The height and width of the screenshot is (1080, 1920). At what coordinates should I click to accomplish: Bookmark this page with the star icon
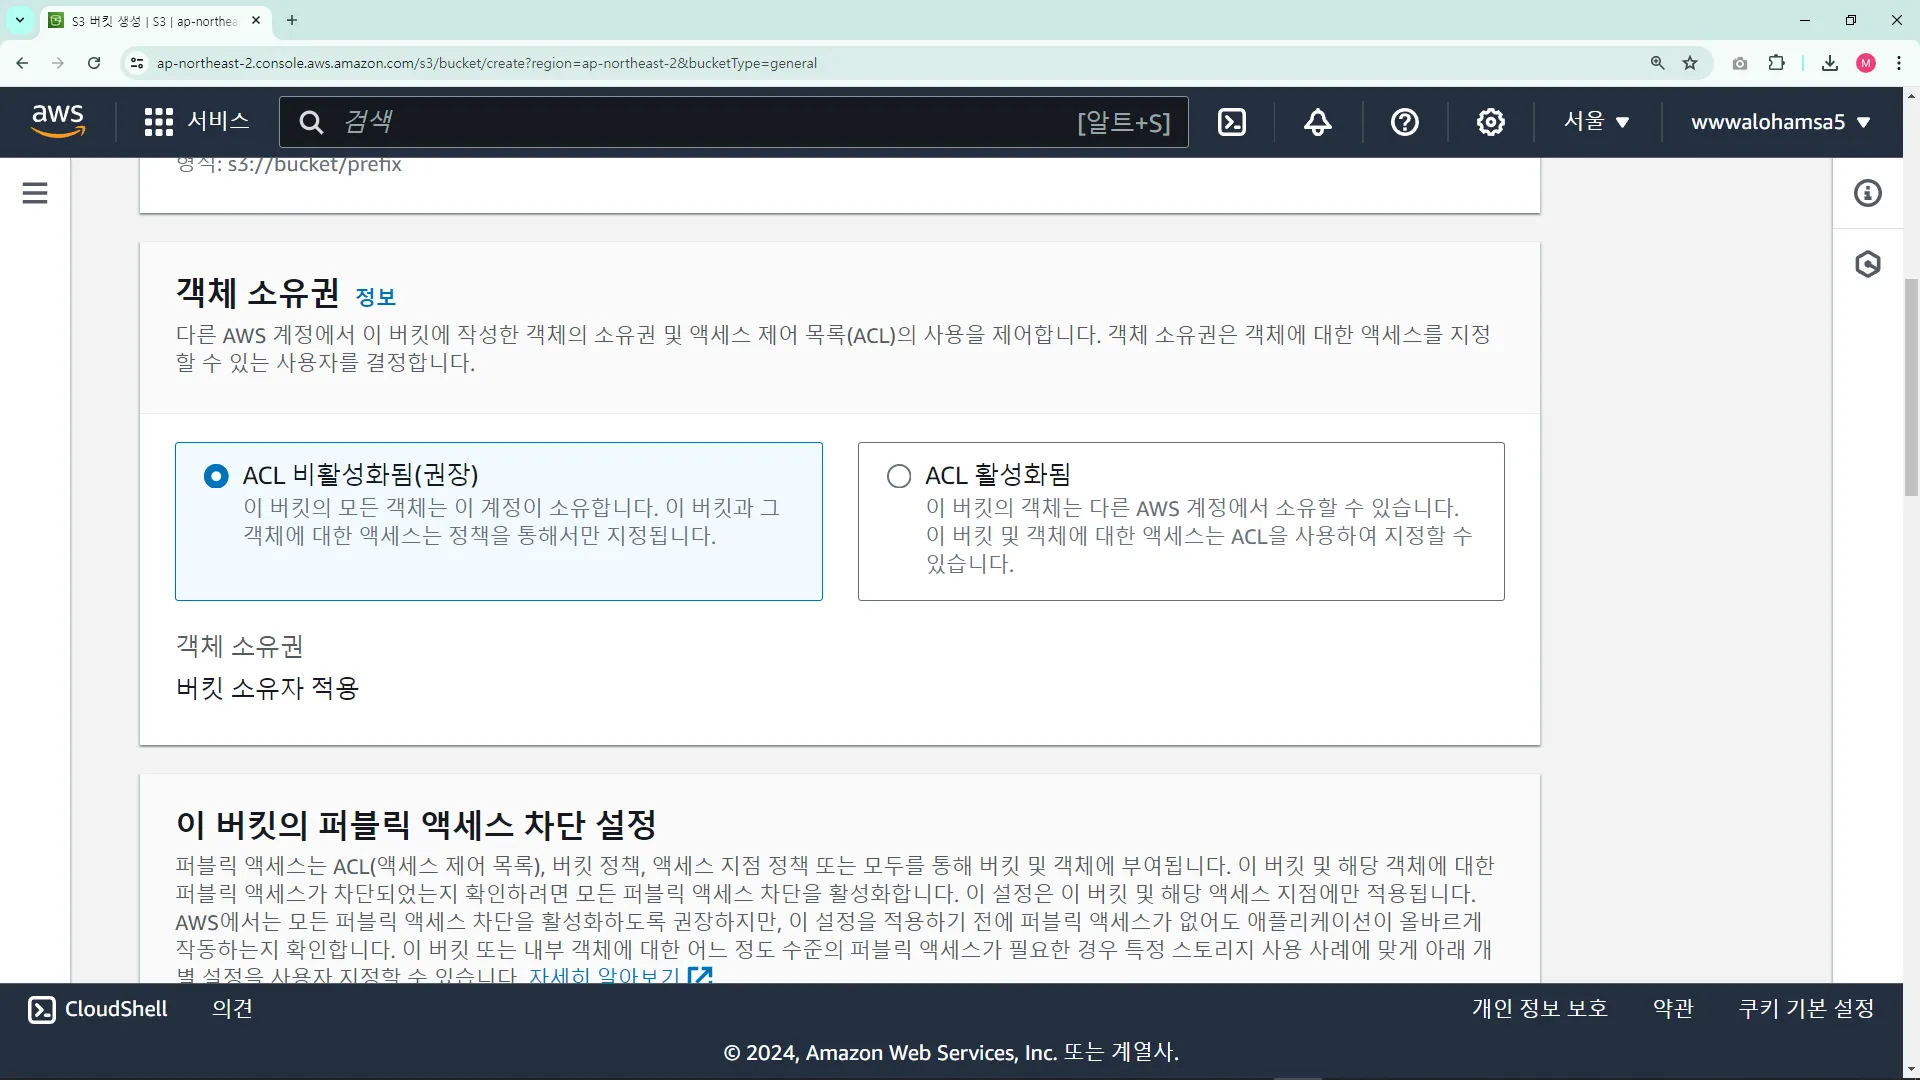click(x=1690, y=63)
